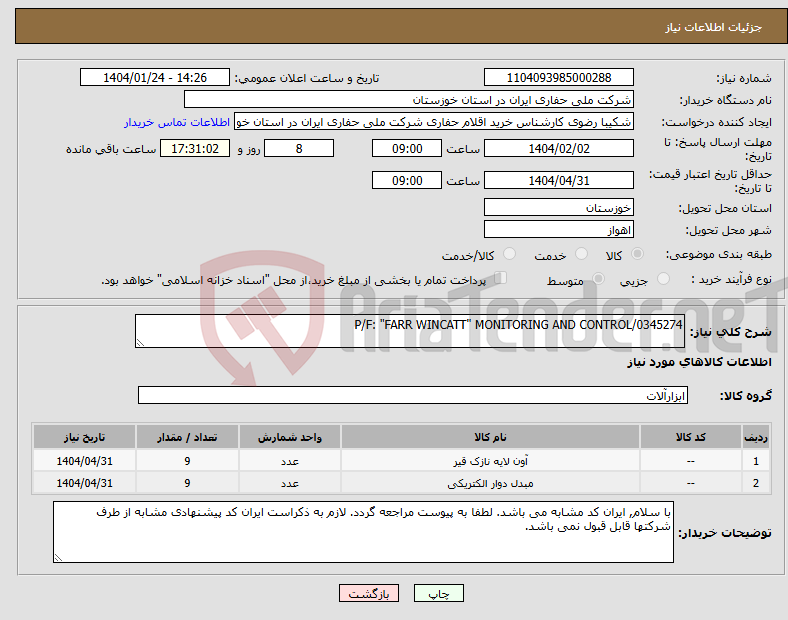Click the واحد شمارش column header
Image resolution: width=788 pixels, height=620 pixels.
click(290, 437)
